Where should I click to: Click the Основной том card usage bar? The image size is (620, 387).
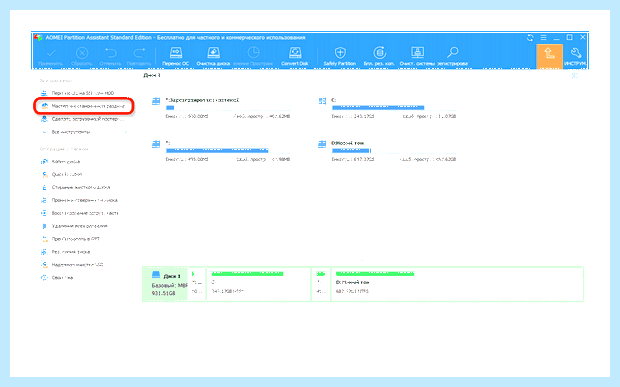click(x=394, y=151)
